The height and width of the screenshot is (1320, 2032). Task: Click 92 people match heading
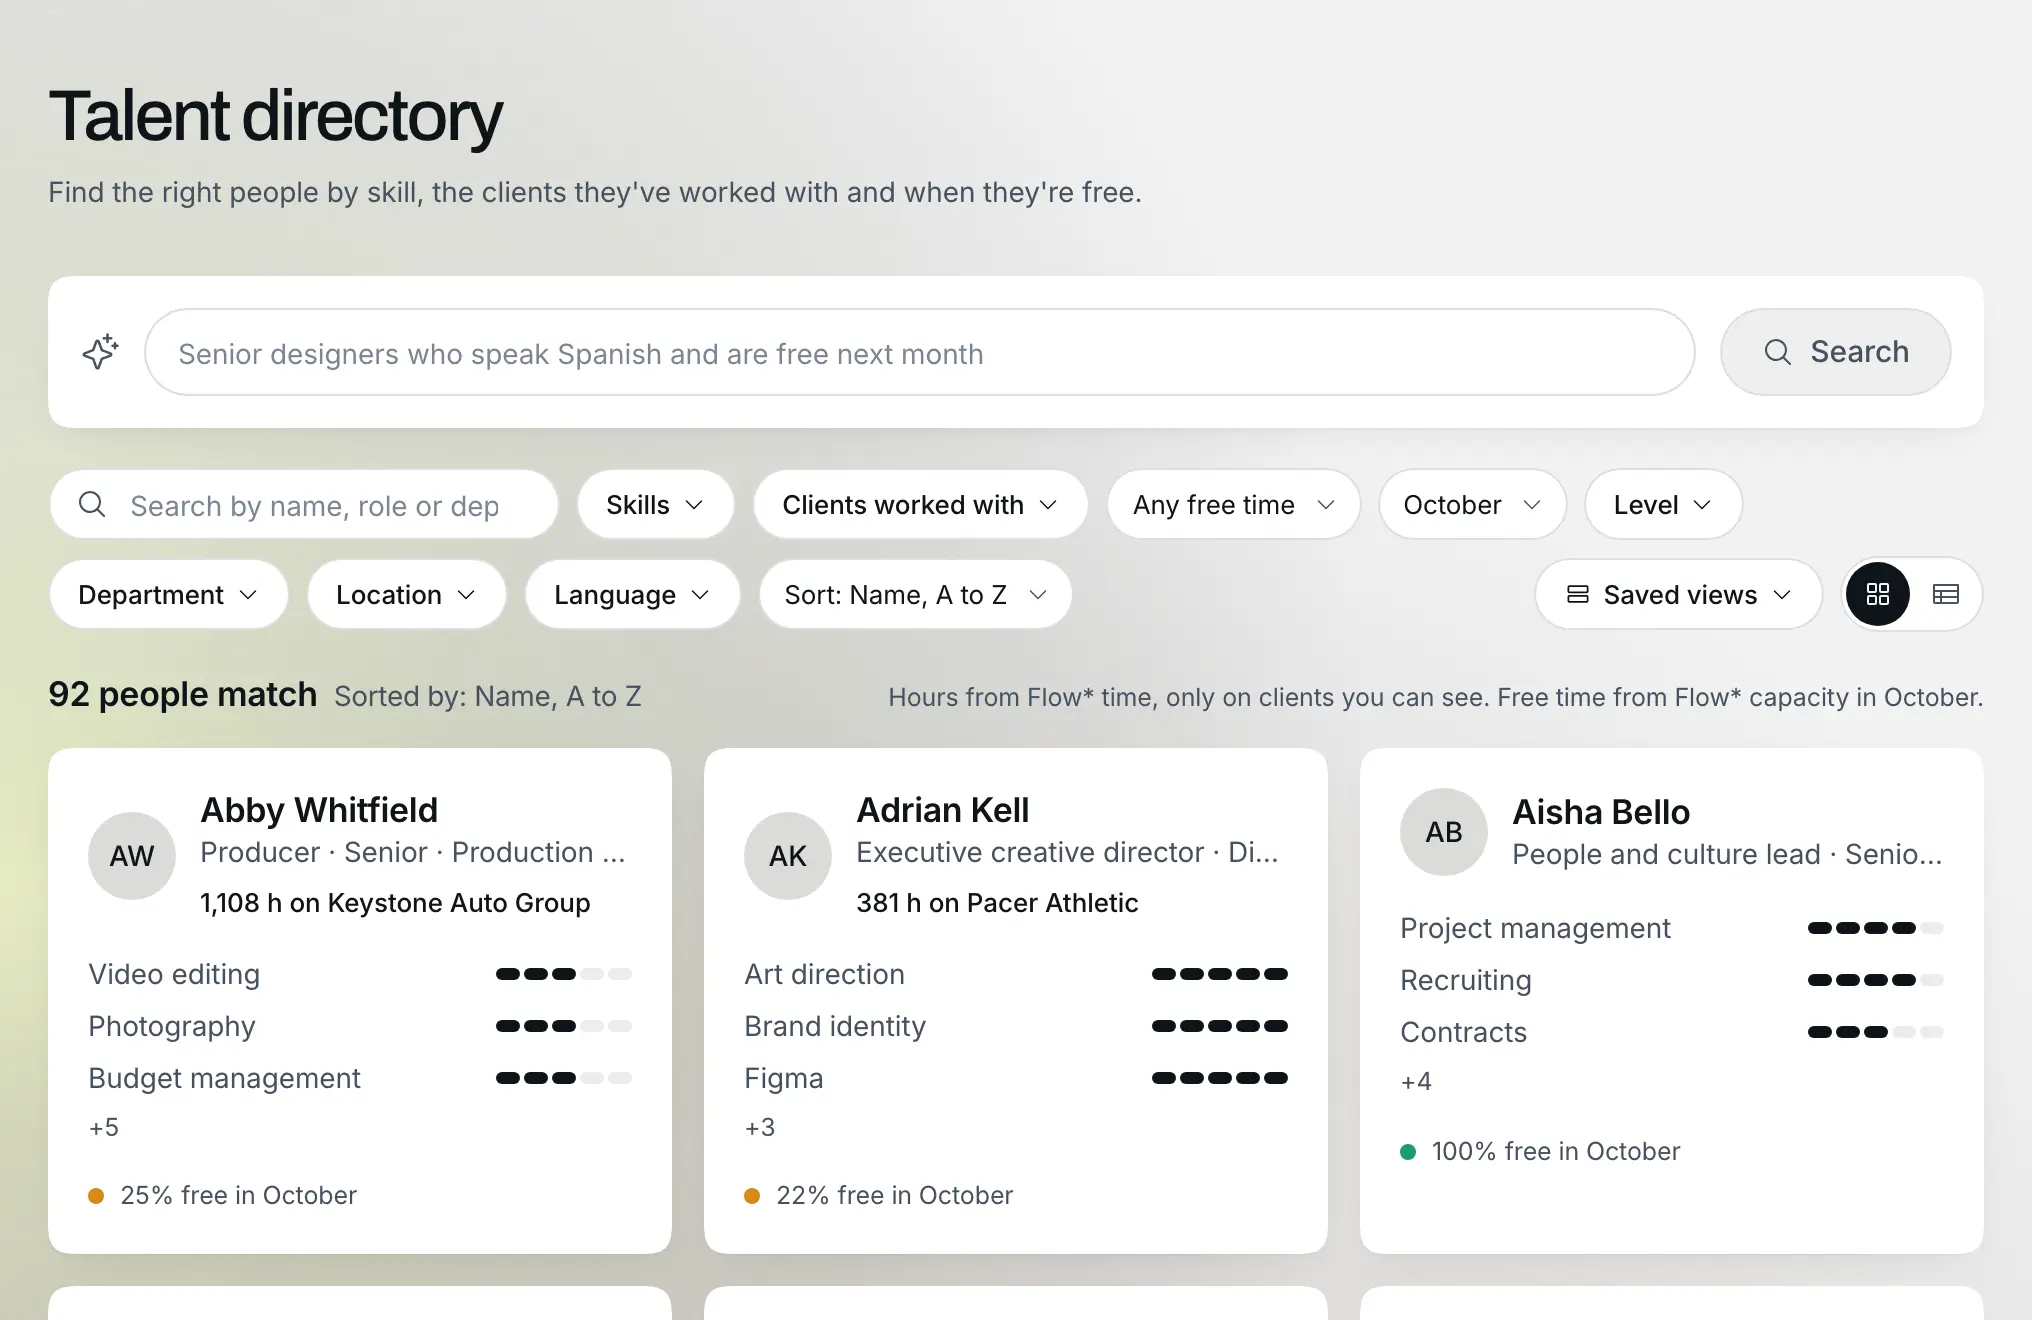(x=182, y=694)
